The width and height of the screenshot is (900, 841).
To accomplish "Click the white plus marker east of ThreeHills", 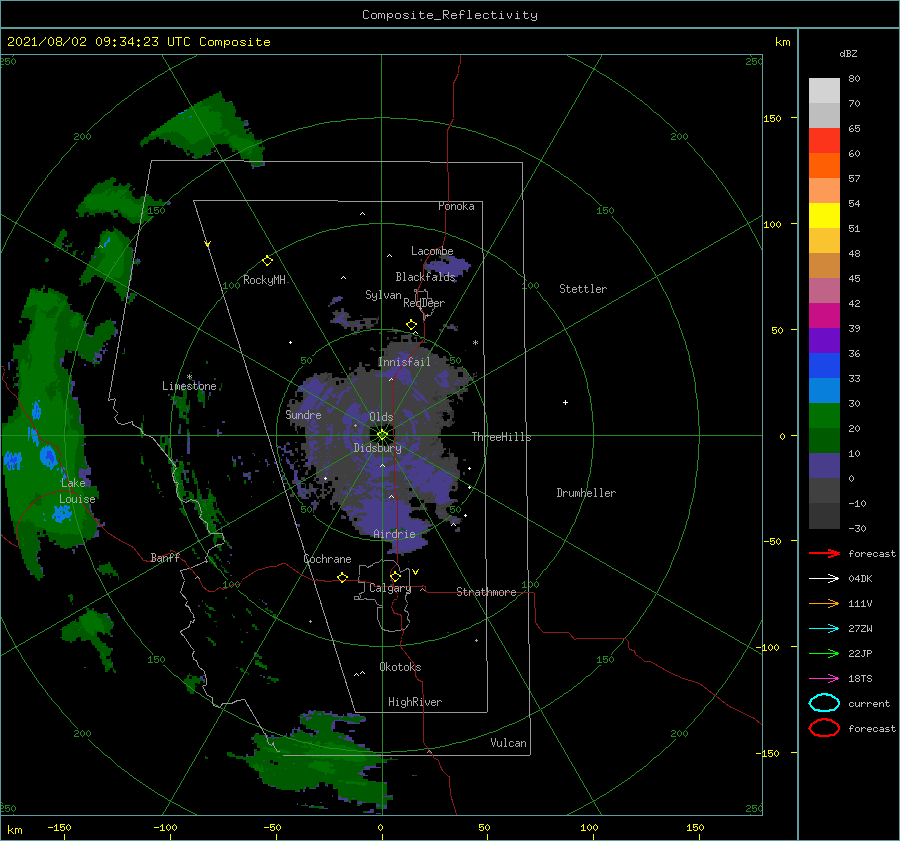I will click(x=565, y=402).
